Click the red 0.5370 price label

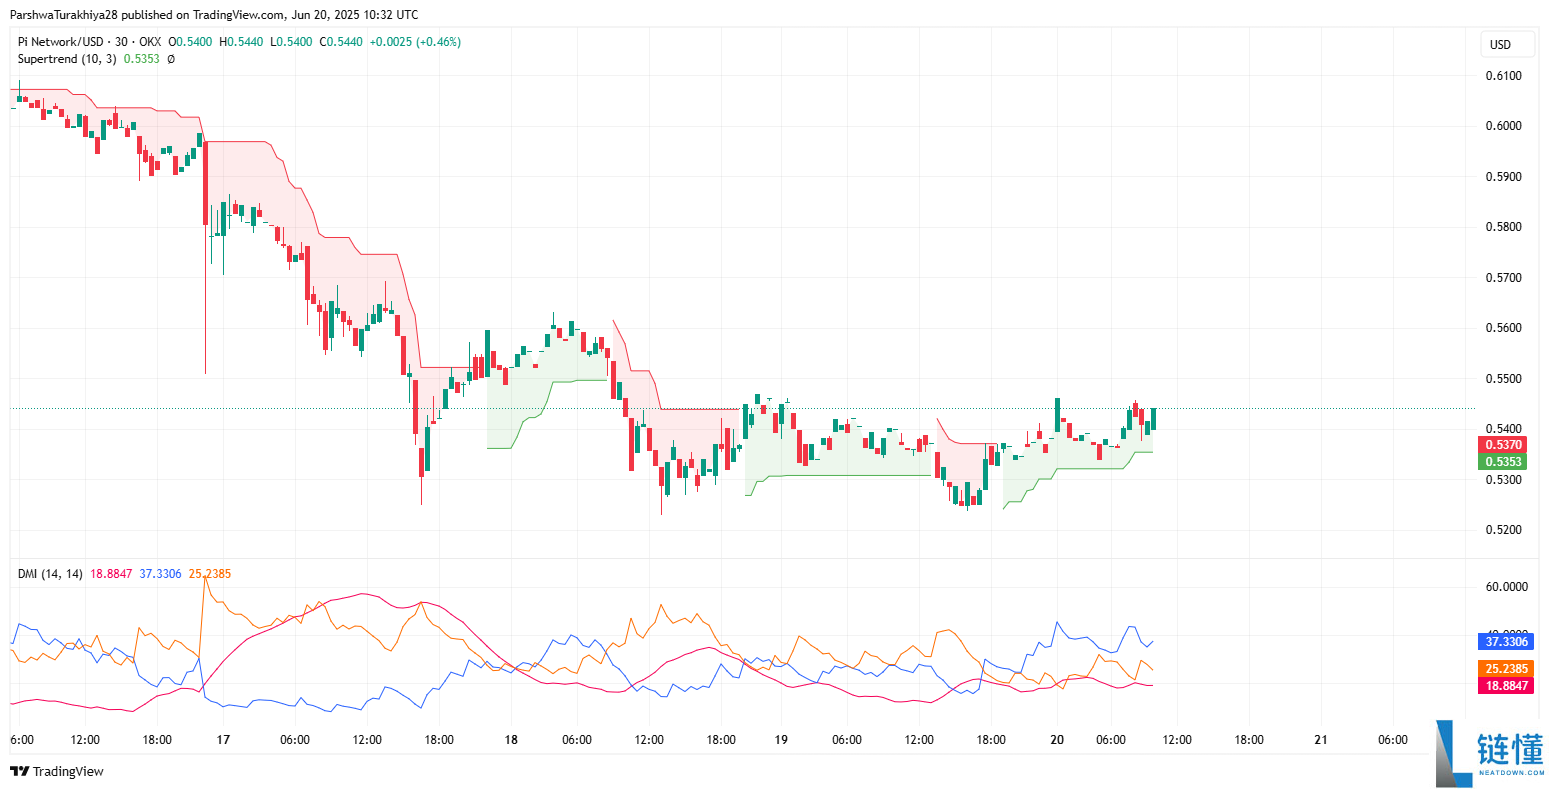click(x=1502, y=445)
